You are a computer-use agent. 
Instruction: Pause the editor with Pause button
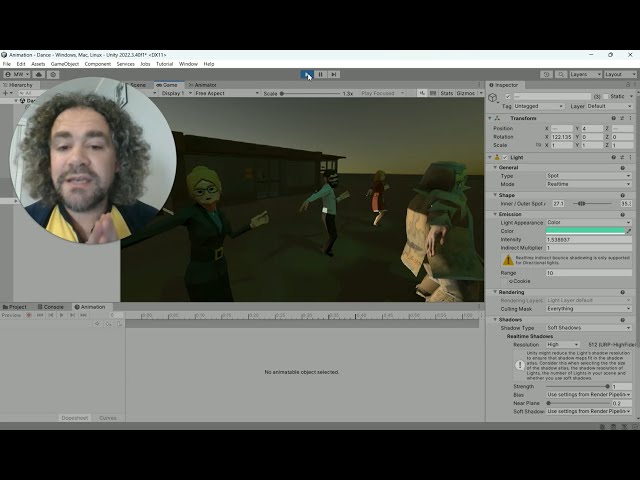pyautogui.click(x=320, y=74)
